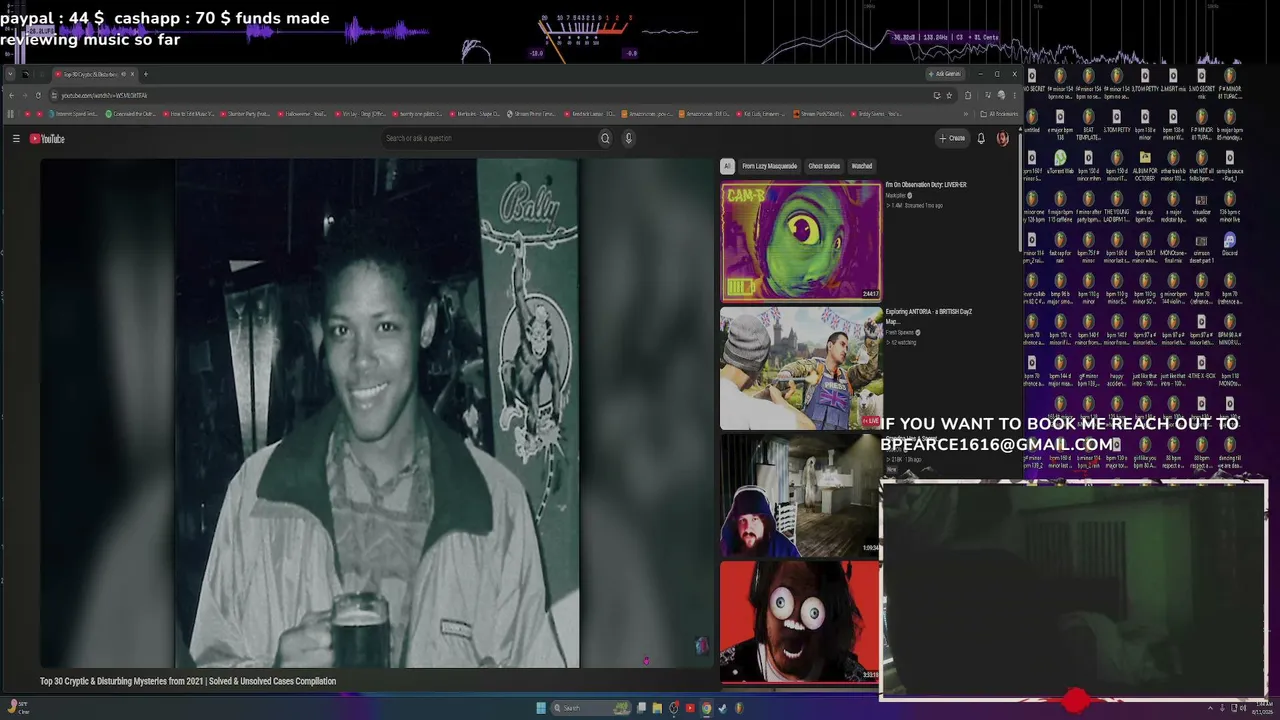Open the taskbar weather widget
The width and height of the screenshot is (1280, 720).
18,708
